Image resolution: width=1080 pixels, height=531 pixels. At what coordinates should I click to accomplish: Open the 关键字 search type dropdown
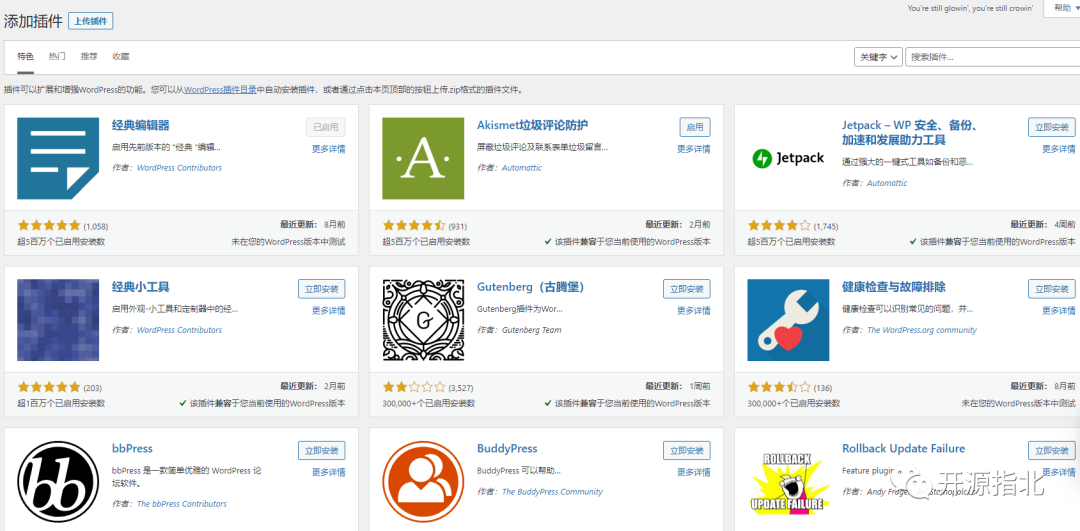tap(878, 57)
